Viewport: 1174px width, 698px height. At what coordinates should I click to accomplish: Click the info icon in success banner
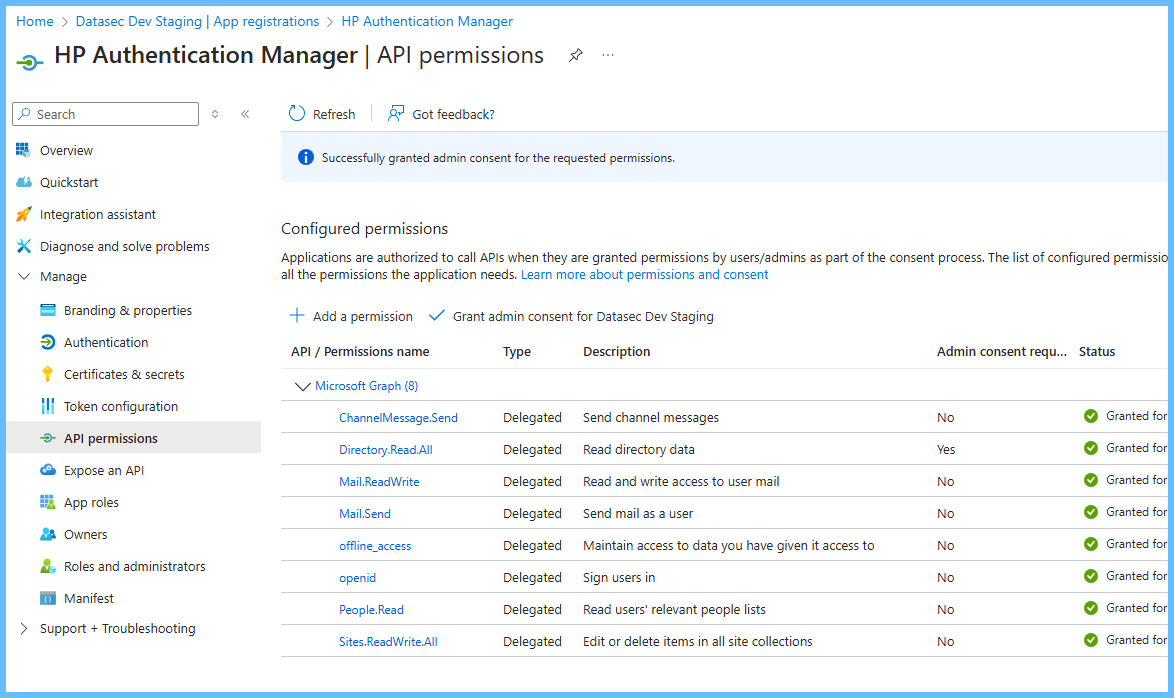tap(305, 157)
